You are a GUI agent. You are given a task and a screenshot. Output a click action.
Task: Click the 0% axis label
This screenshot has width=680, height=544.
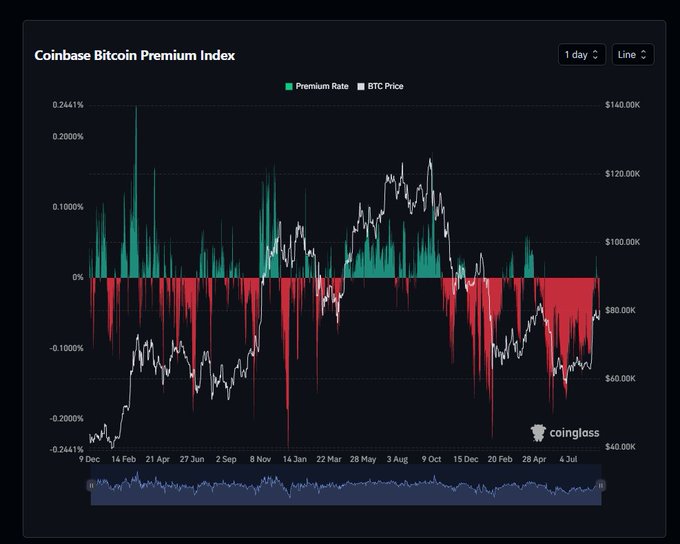tap(78, 277)
